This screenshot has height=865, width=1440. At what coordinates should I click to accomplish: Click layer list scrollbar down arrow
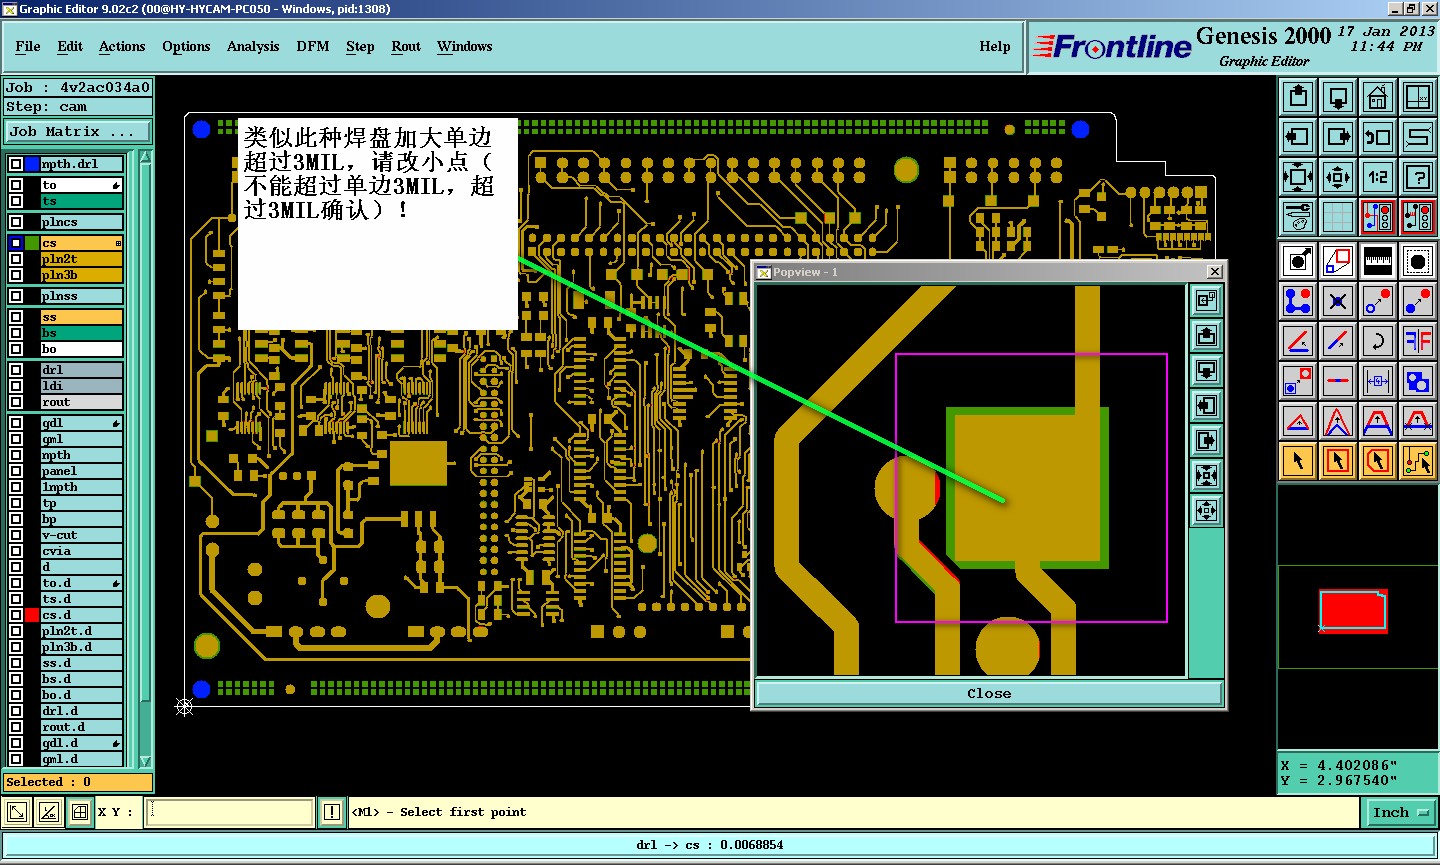tap(145, 762)
